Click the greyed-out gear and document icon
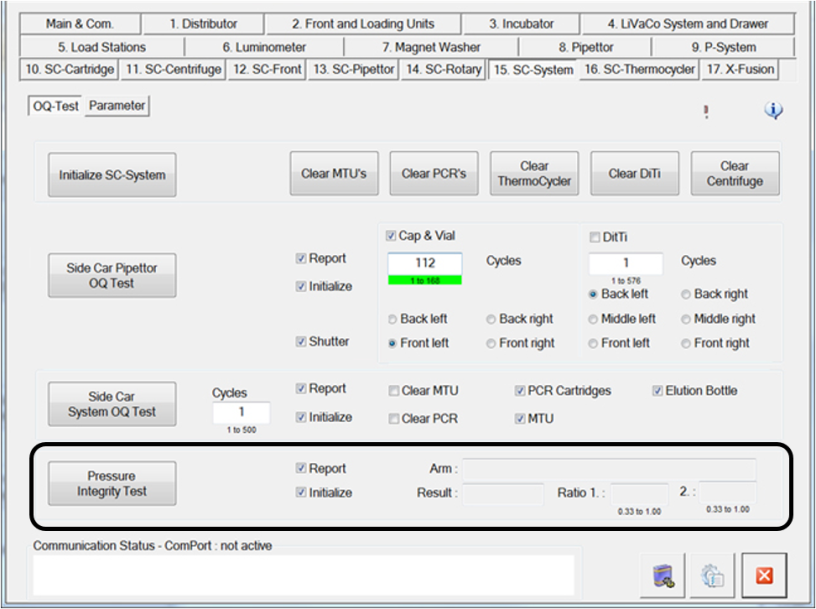This screenshot has height=609, width=816. coord(713,575)
